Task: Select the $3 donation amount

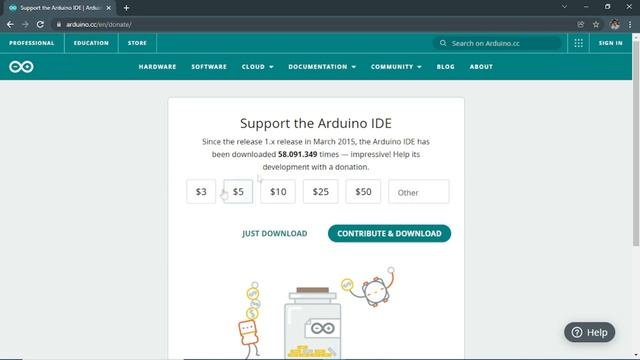Action: (201, 191)
